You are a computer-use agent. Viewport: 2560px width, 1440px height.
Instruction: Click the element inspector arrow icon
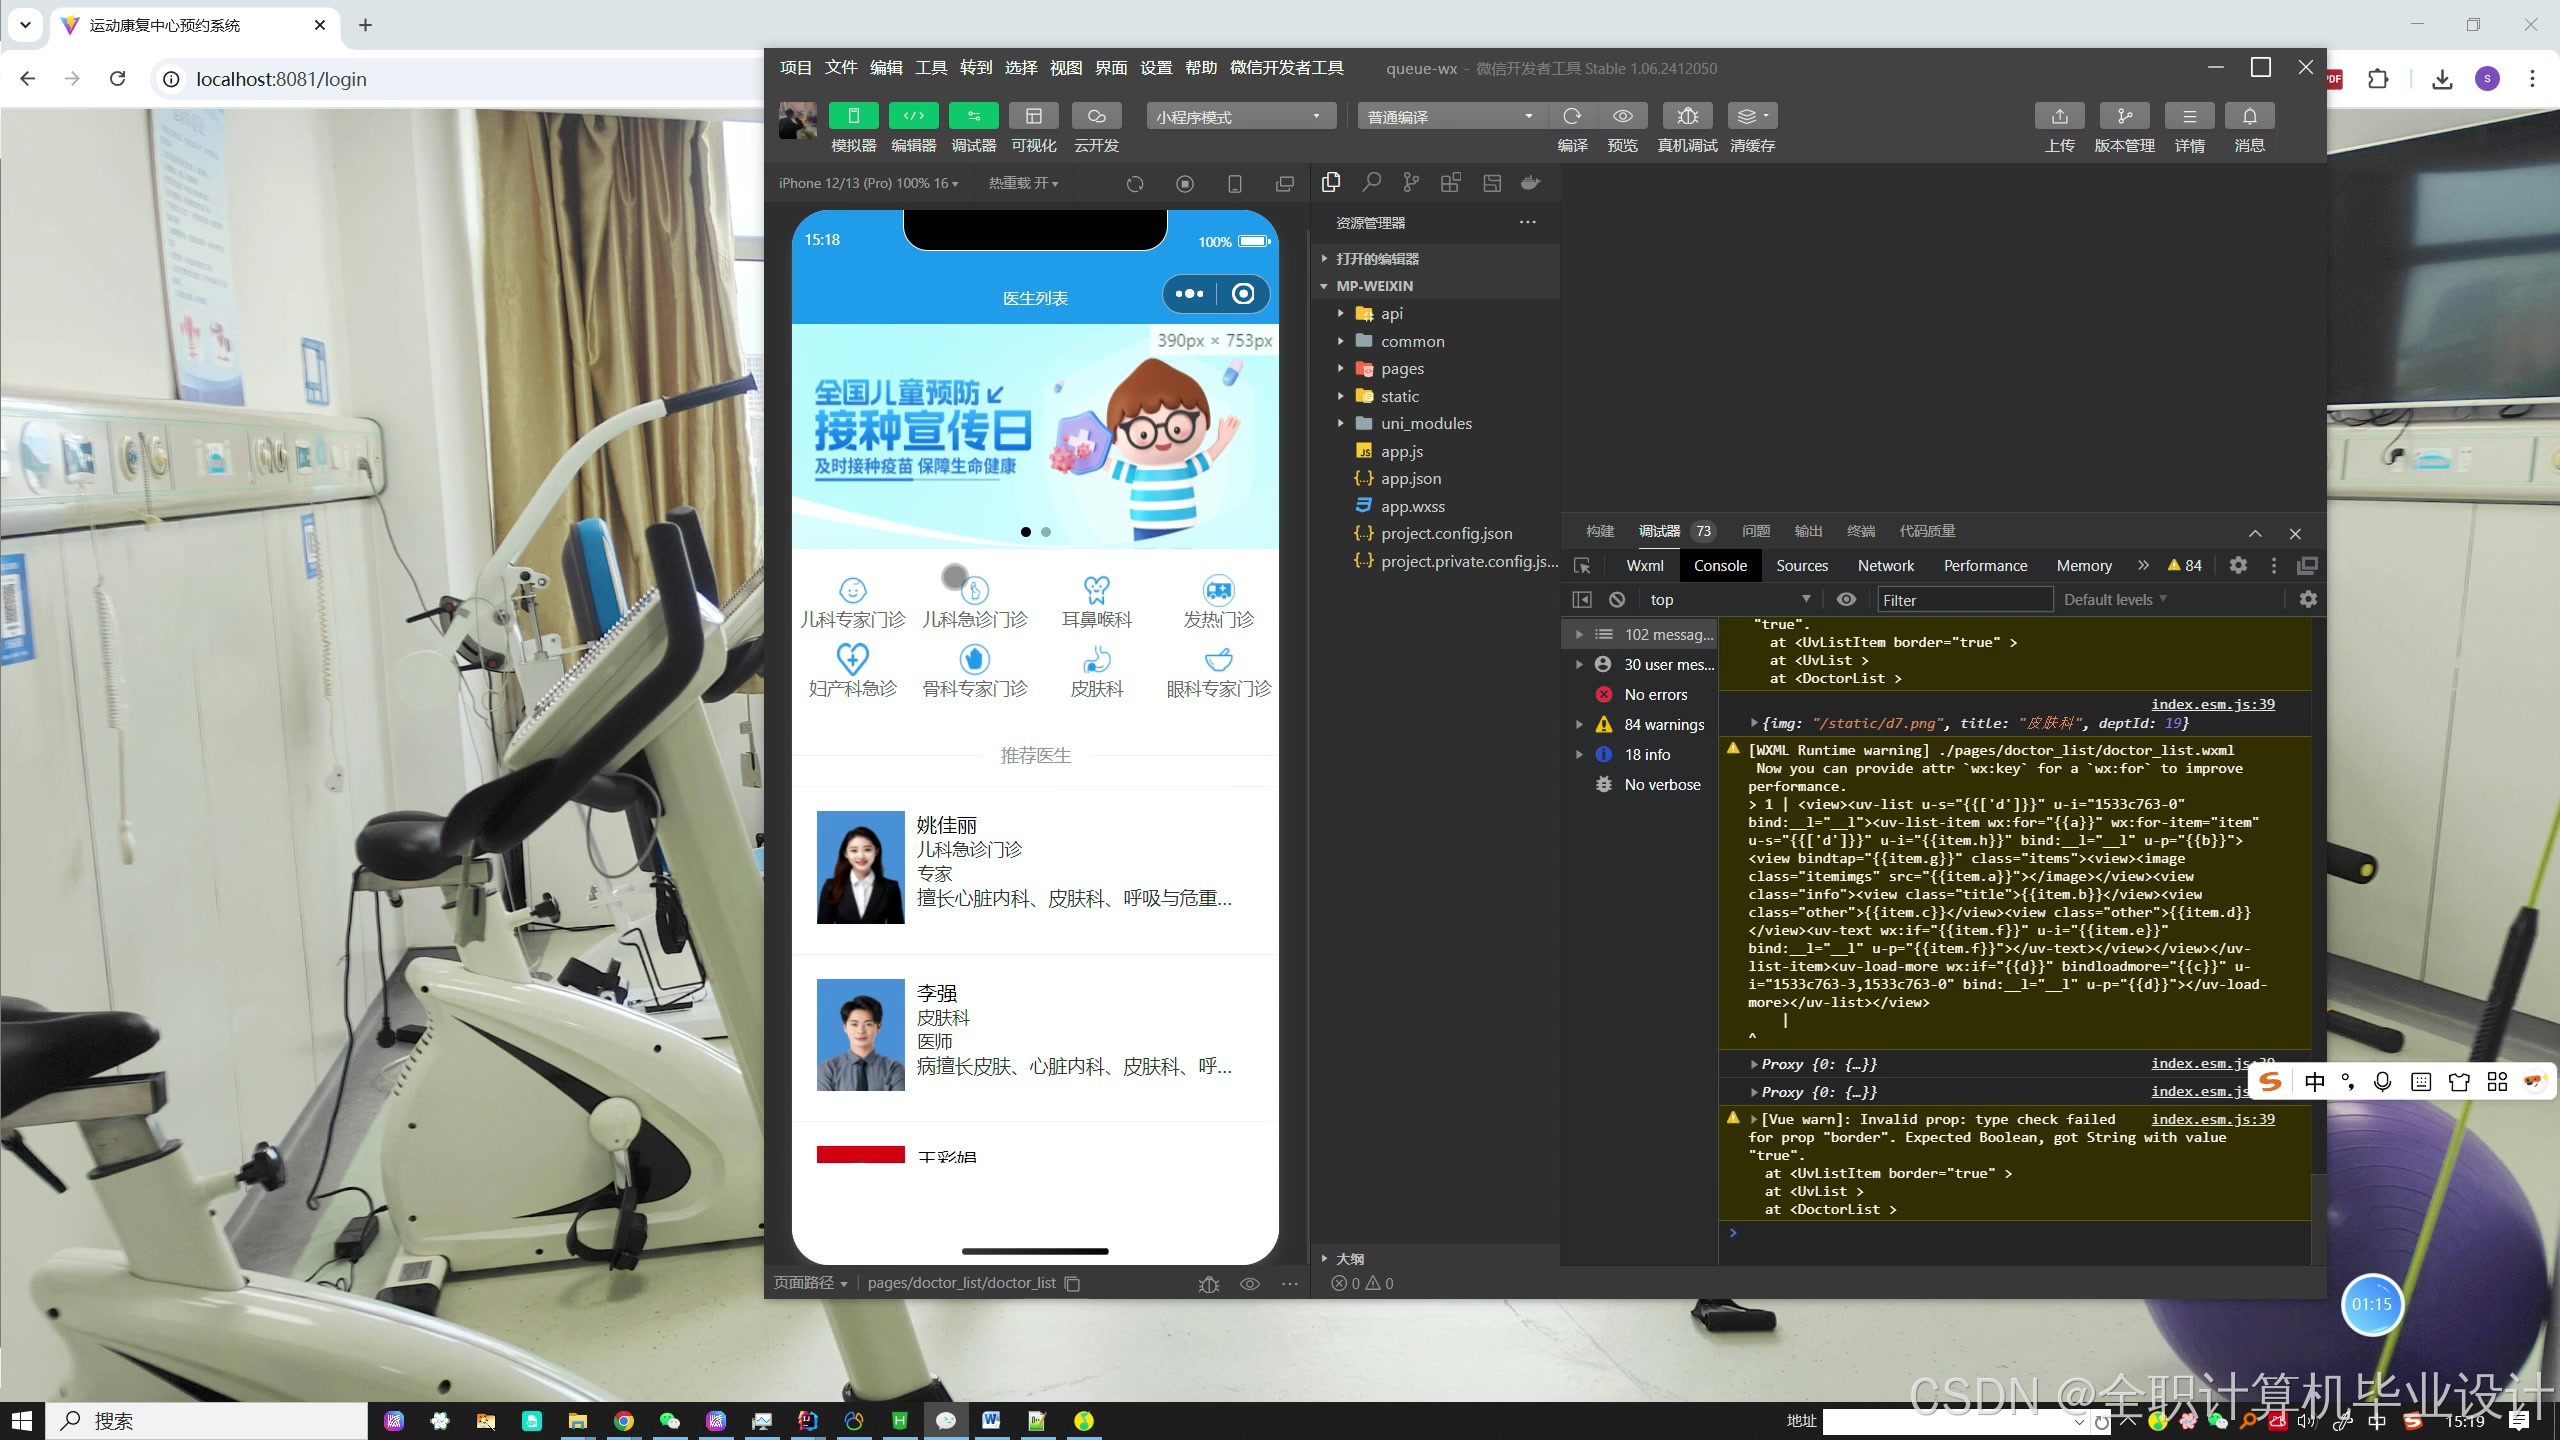pos(1582,566)
